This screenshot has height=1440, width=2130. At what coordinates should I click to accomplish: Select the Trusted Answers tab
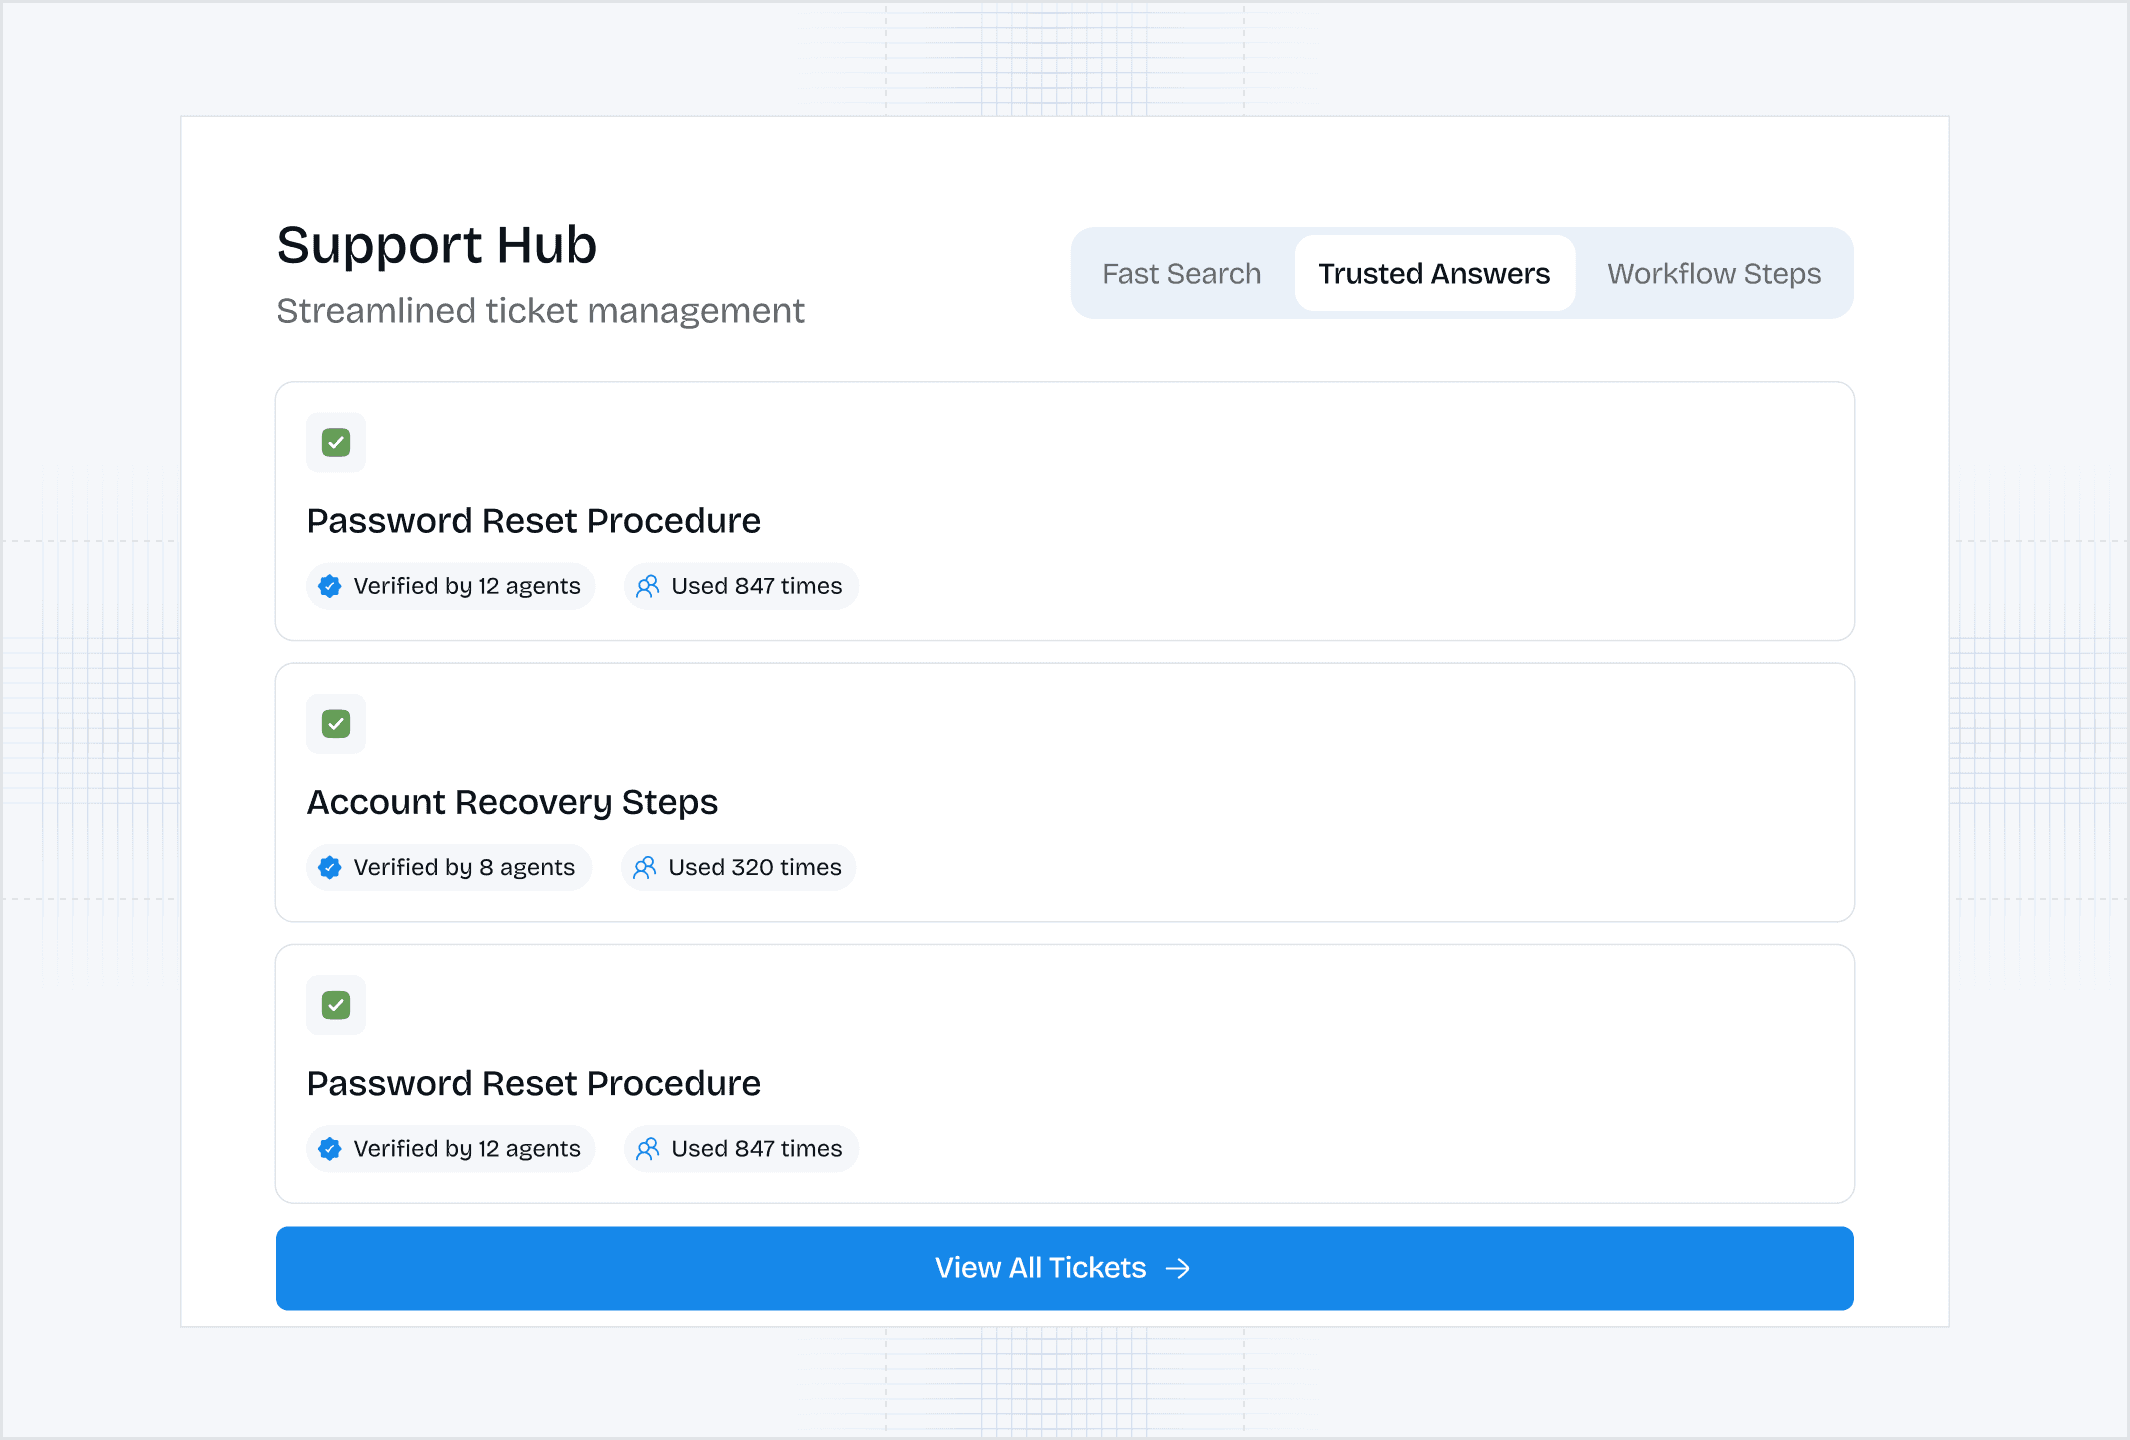pos(1434,273)
